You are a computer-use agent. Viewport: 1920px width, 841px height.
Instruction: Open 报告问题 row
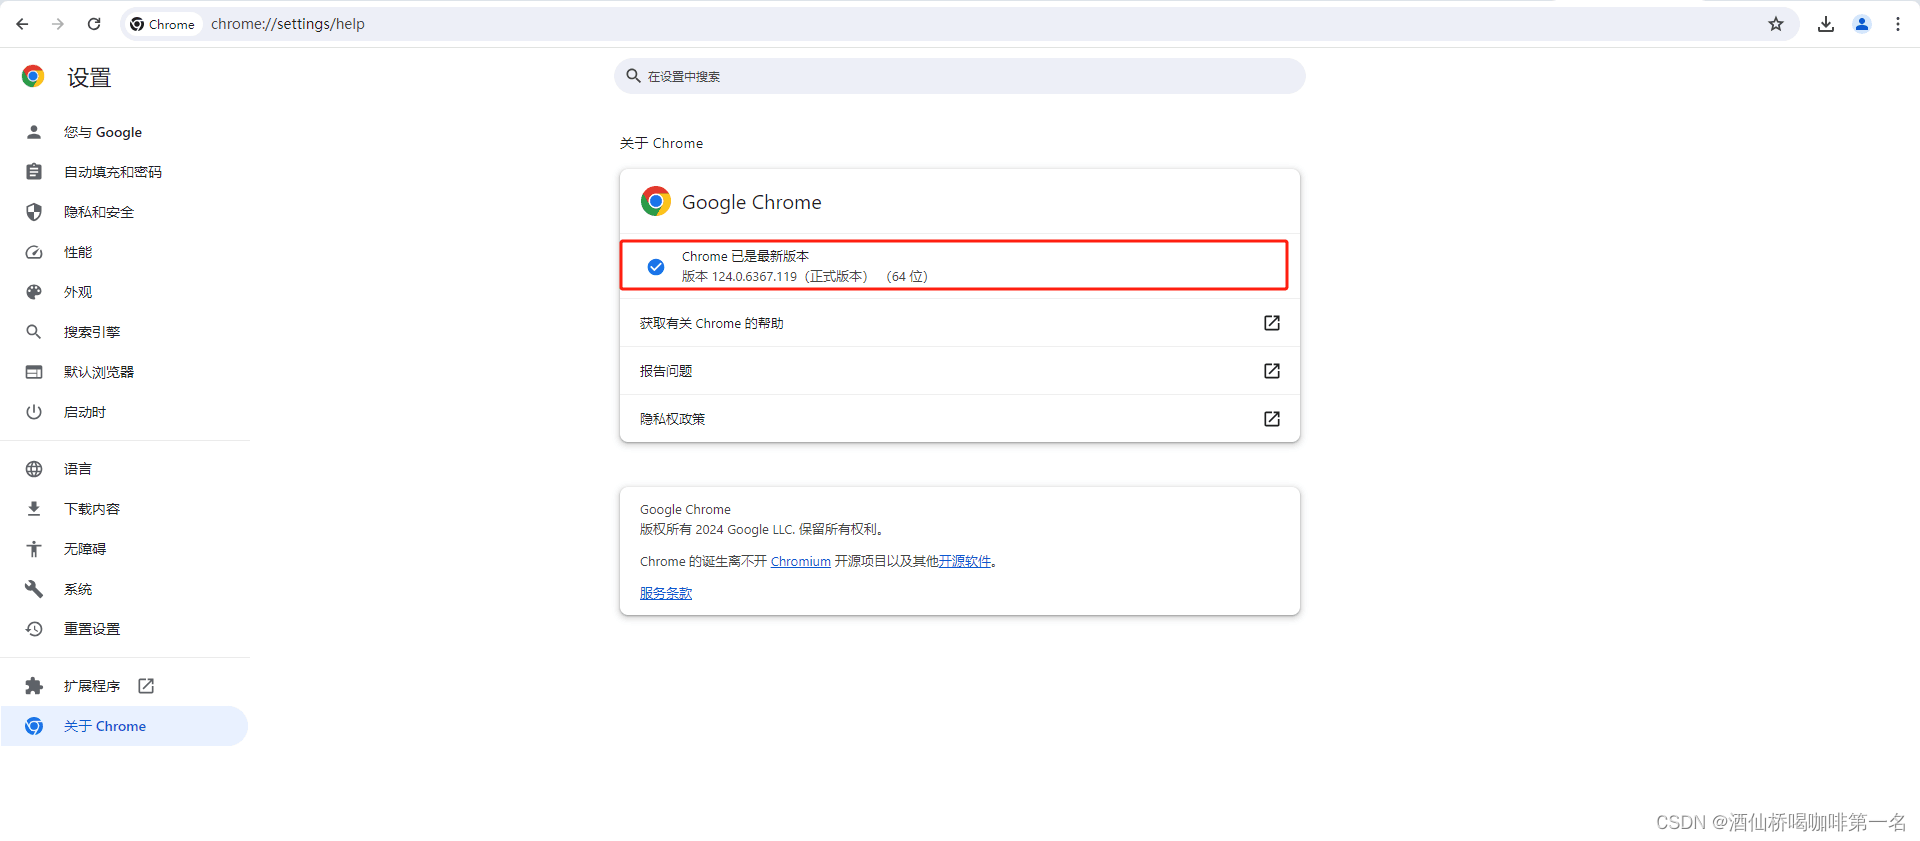[x=960, y=371]
